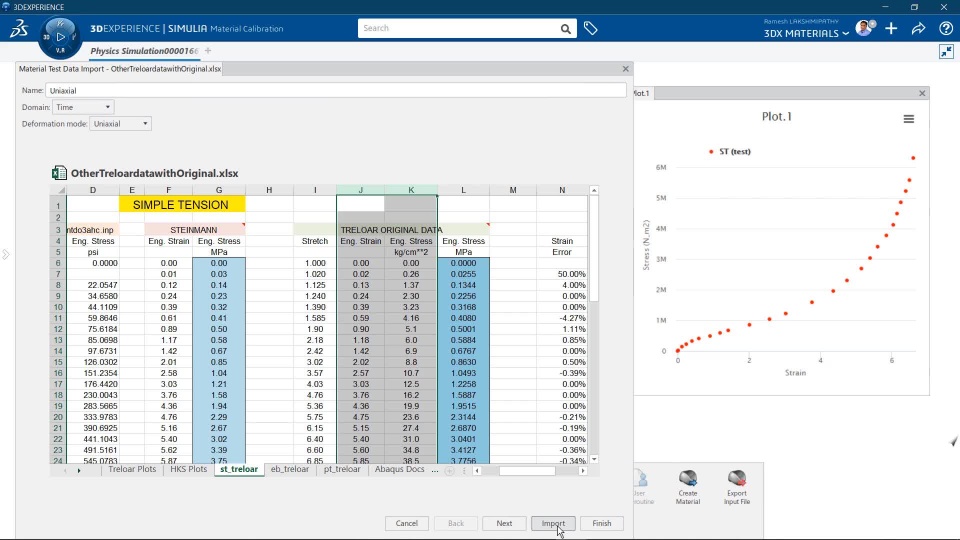Click the cell with value 0.0255

point(463,274)
